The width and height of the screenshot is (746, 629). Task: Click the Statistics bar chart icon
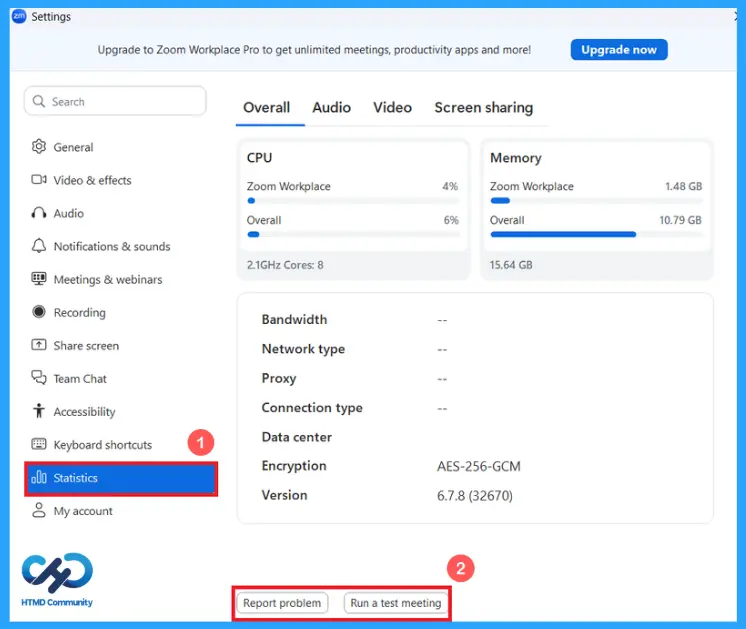click(x=39, y=477)
